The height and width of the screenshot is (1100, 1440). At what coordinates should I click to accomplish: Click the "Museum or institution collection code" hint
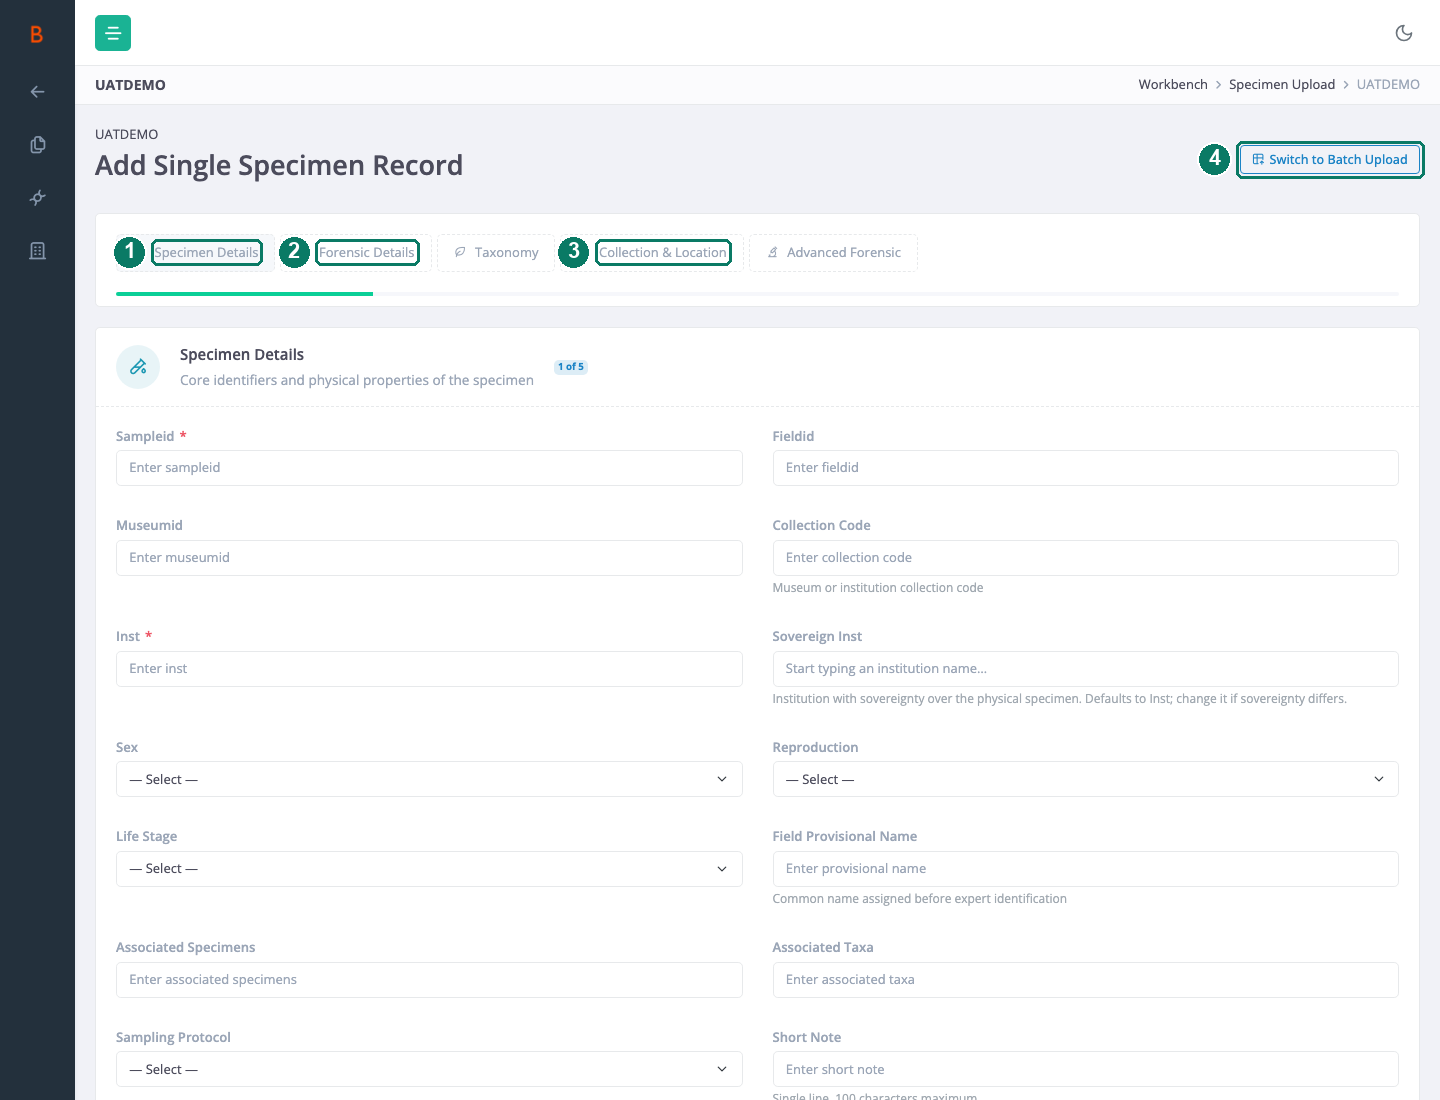click(878, 588)
